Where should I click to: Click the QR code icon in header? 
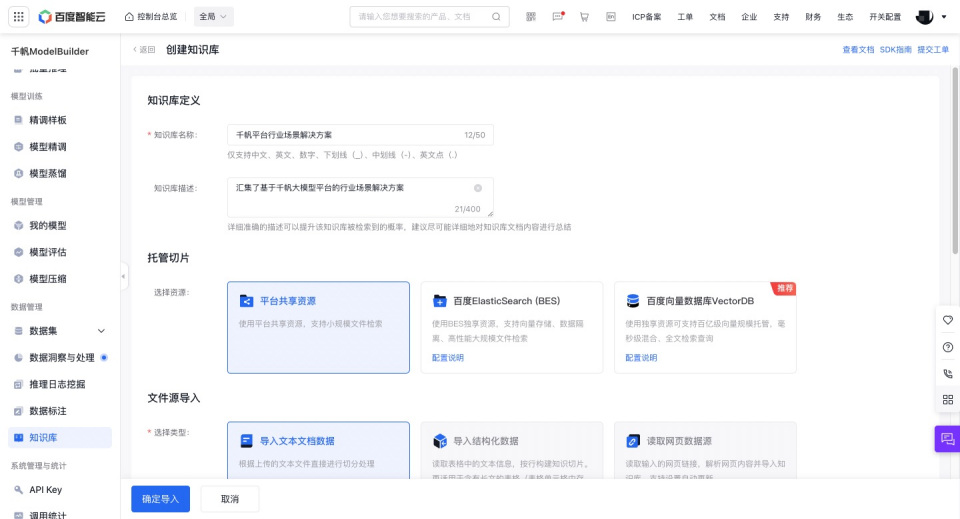pos(531,17)
